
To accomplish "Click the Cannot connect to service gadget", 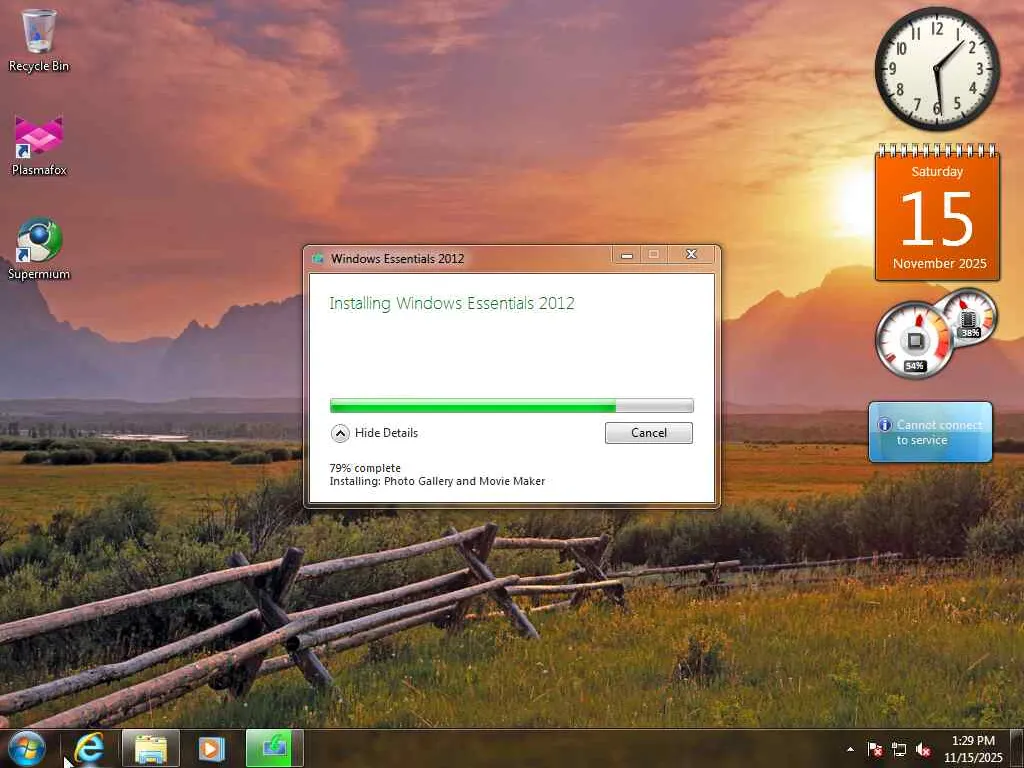I will 931,432.
